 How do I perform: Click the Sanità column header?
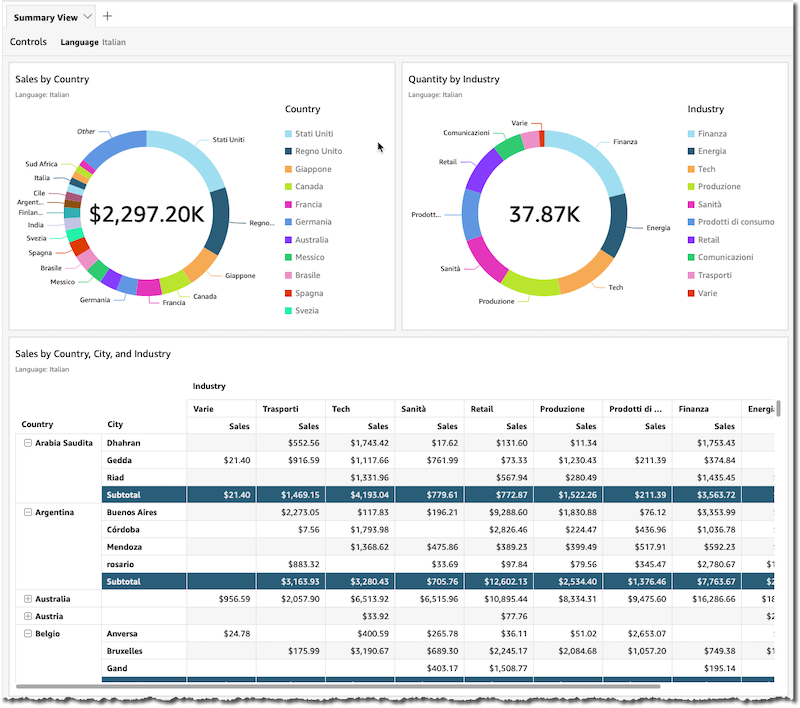(415, 408)
